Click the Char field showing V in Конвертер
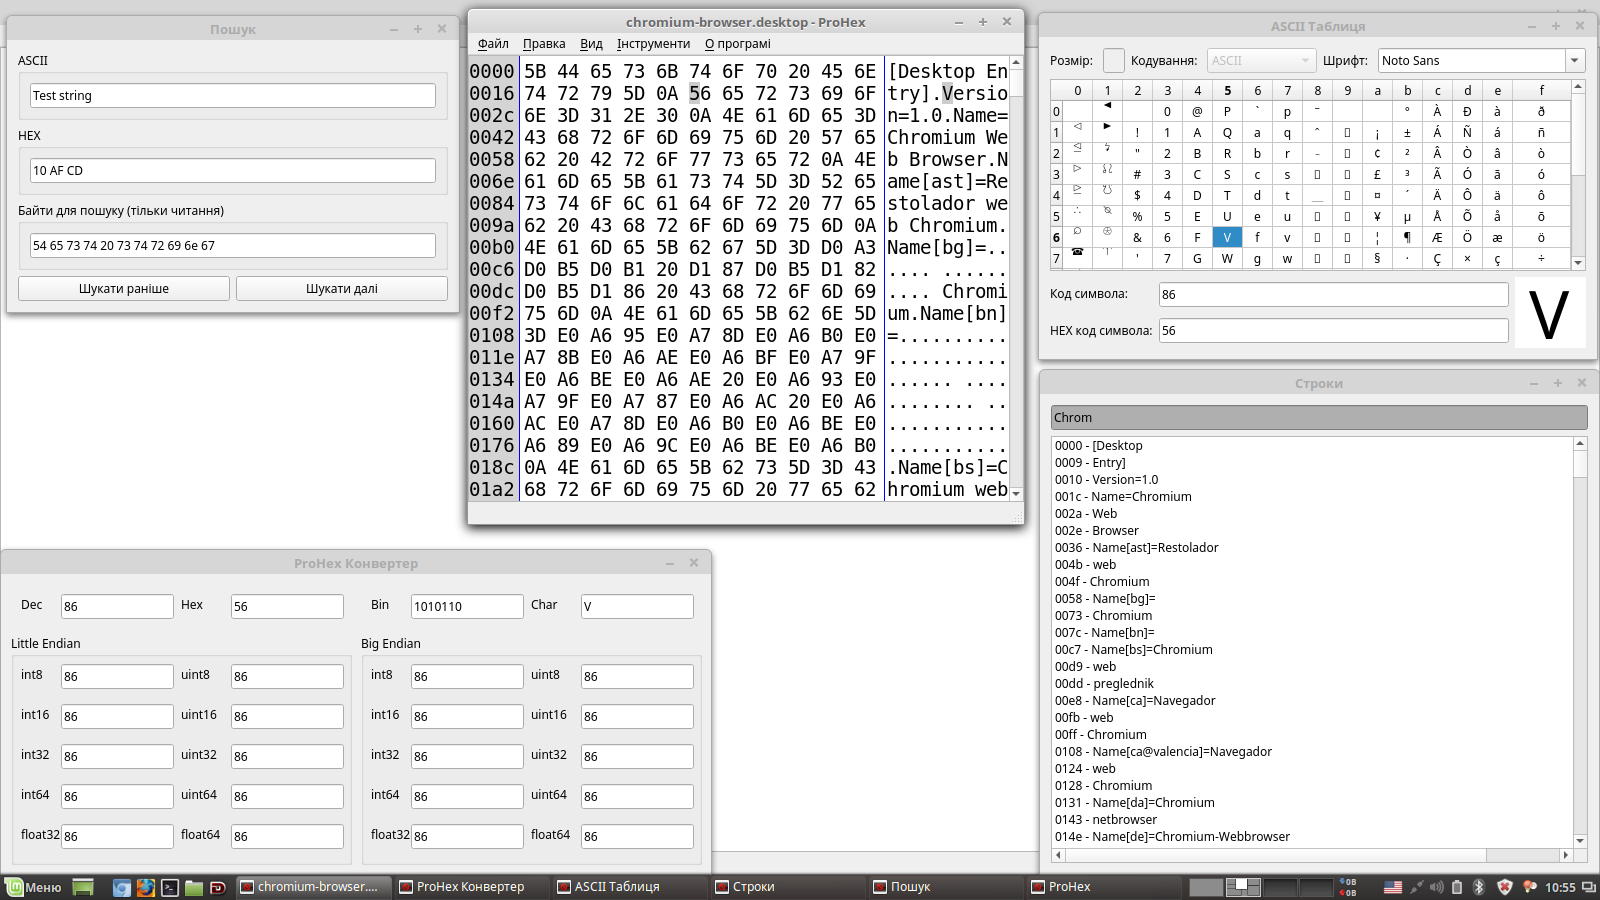 (637, 607)
